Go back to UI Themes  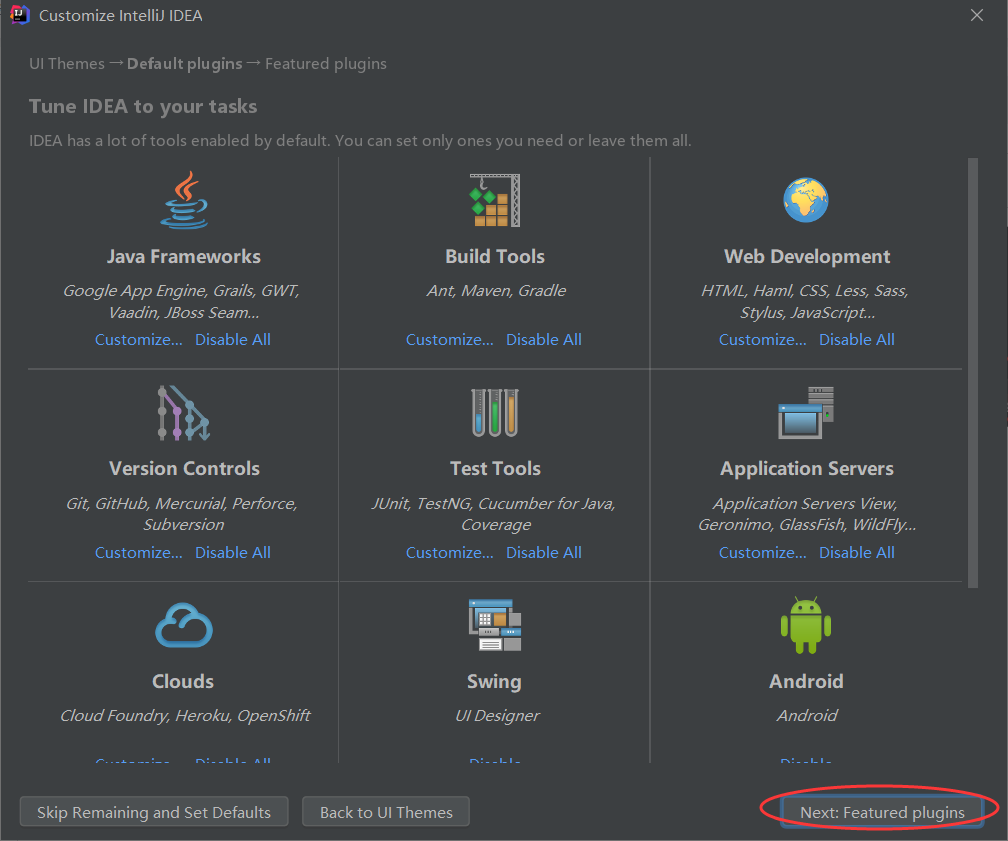pos(386,812)
